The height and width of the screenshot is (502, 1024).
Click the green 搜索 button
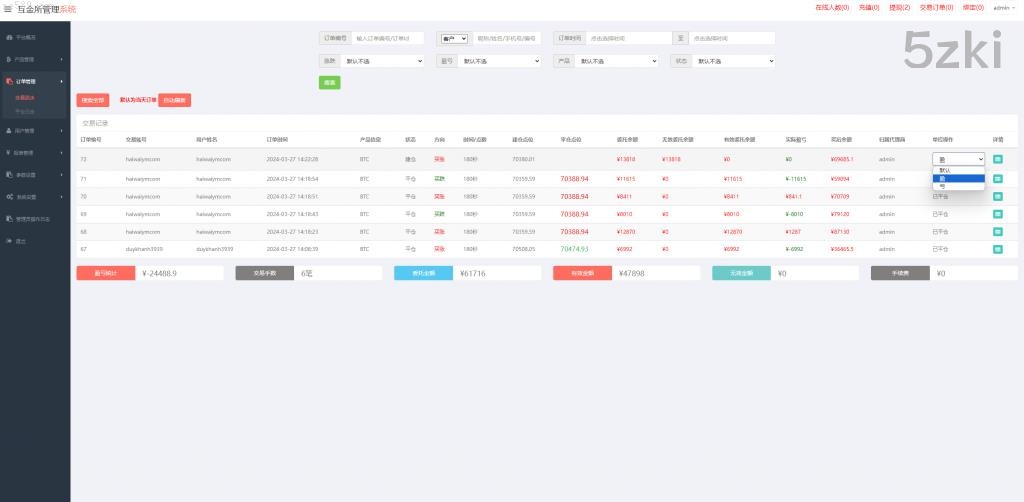(329, 82)
